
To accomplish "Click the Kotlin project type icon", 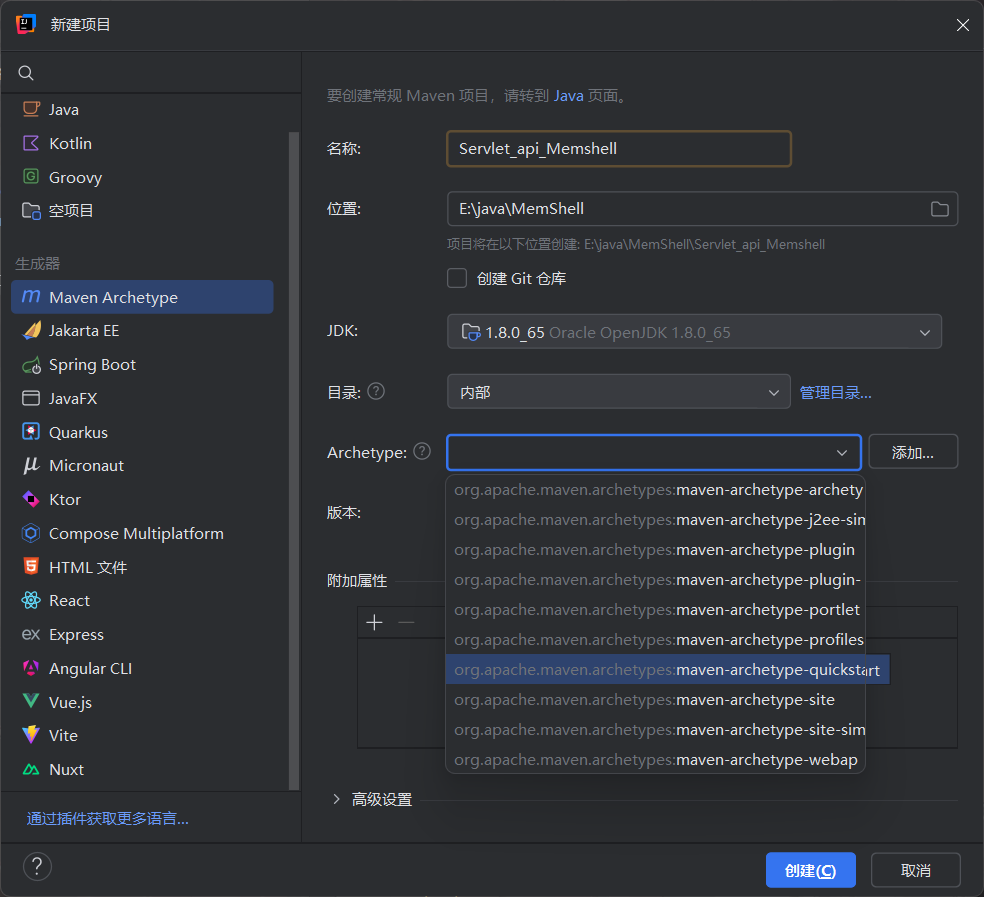I will pos(31,143).
